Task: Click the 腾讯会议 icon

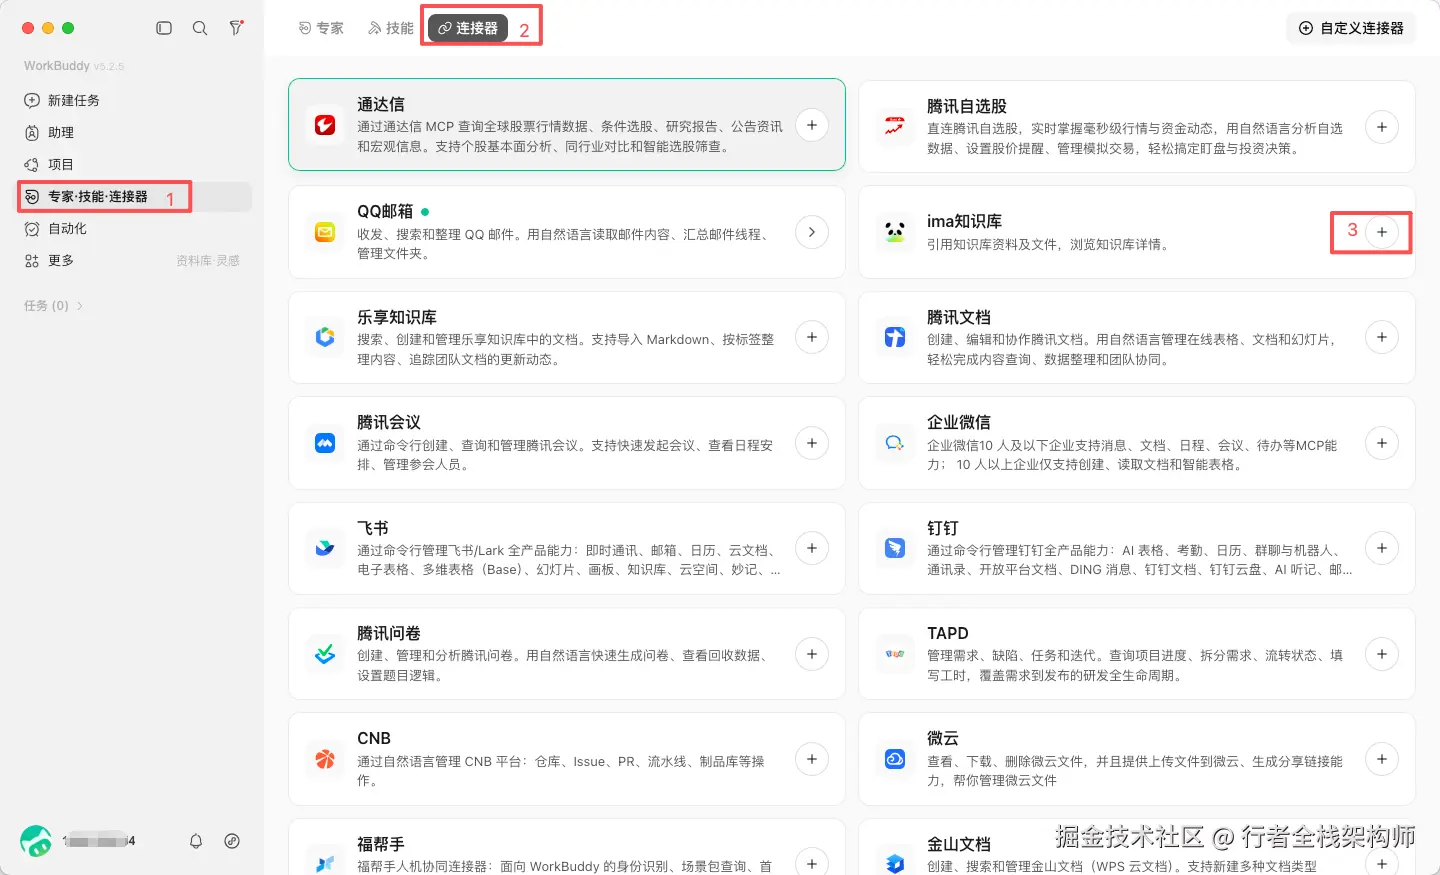Action: [325, 443]
